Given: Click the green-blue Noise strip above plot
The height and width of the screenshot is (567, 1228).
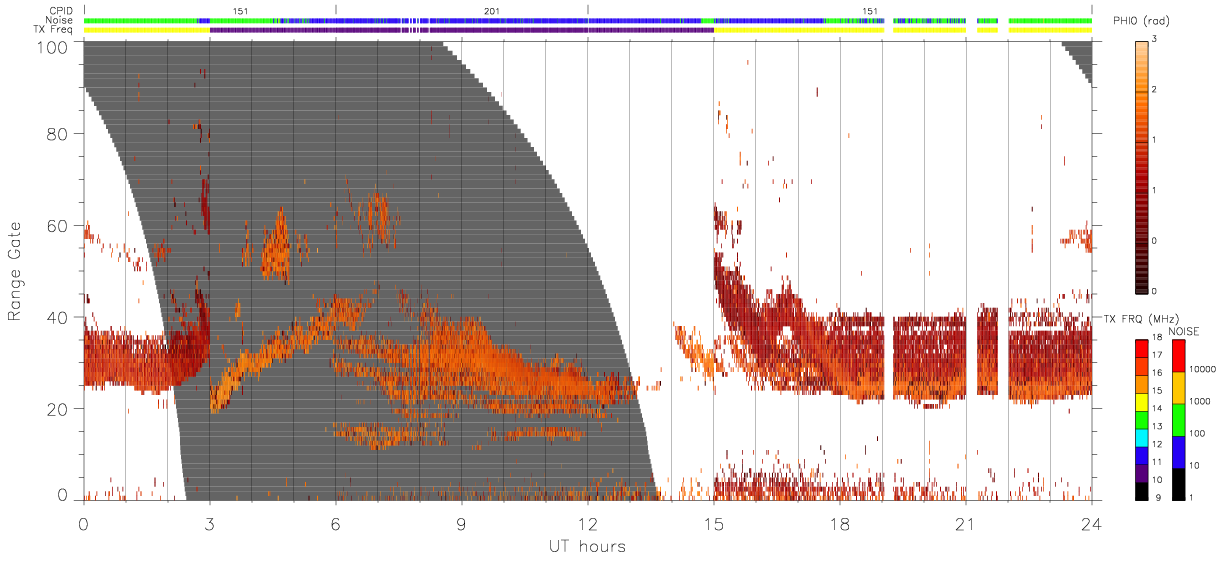Looking at the screenshot, I should tap(588, 20).
